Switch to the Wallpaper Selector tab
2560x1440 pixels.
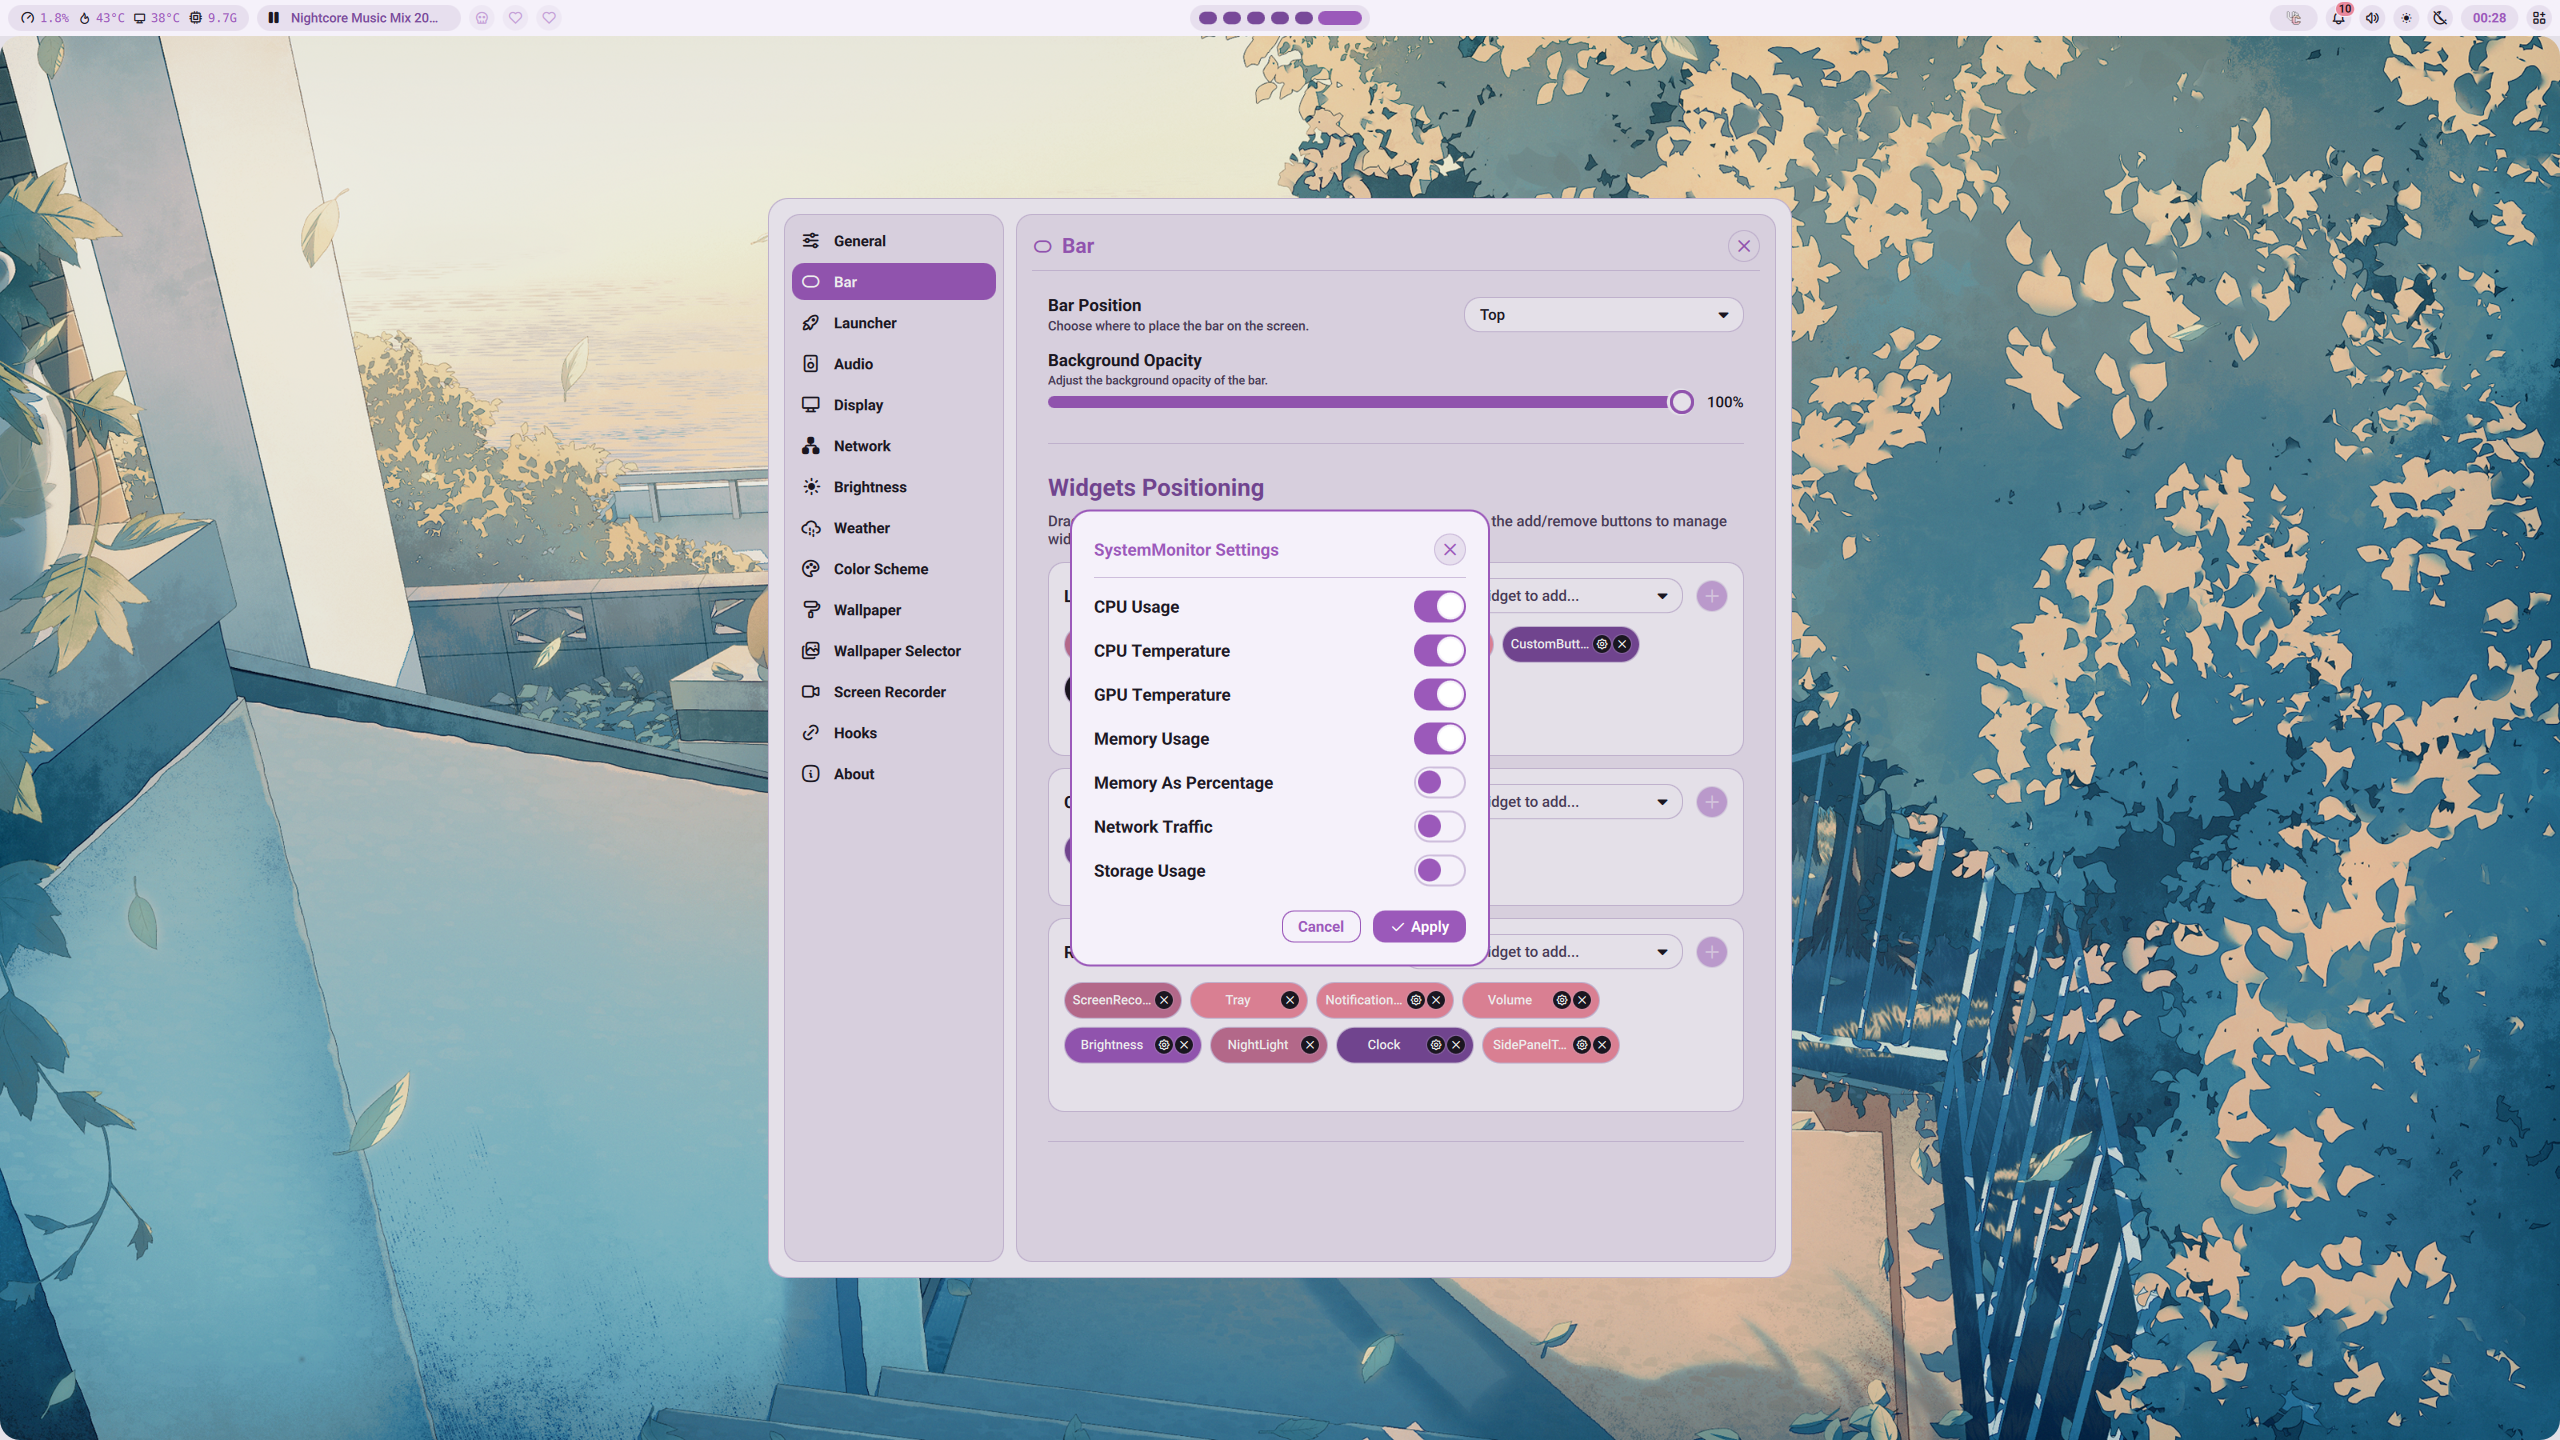tap(896, 651)
